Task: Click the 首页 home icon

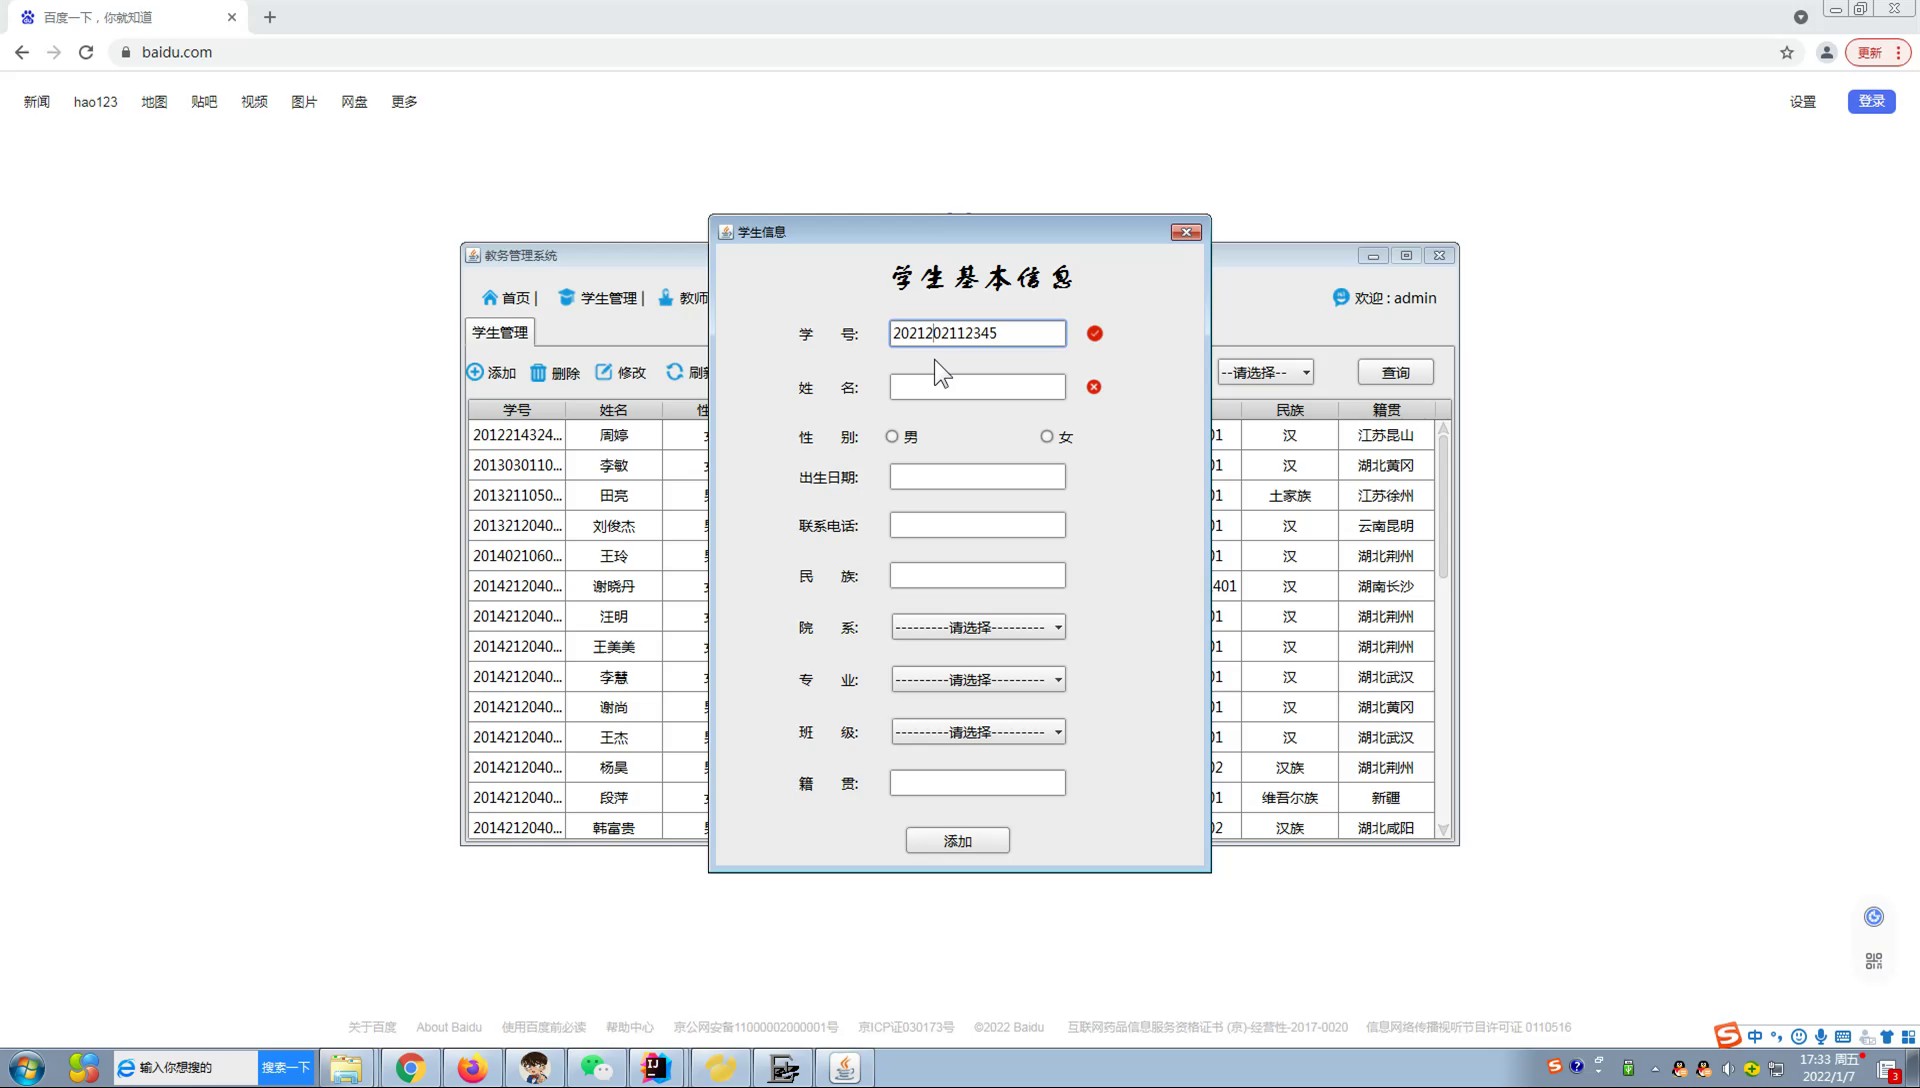Action: point(490,298)
